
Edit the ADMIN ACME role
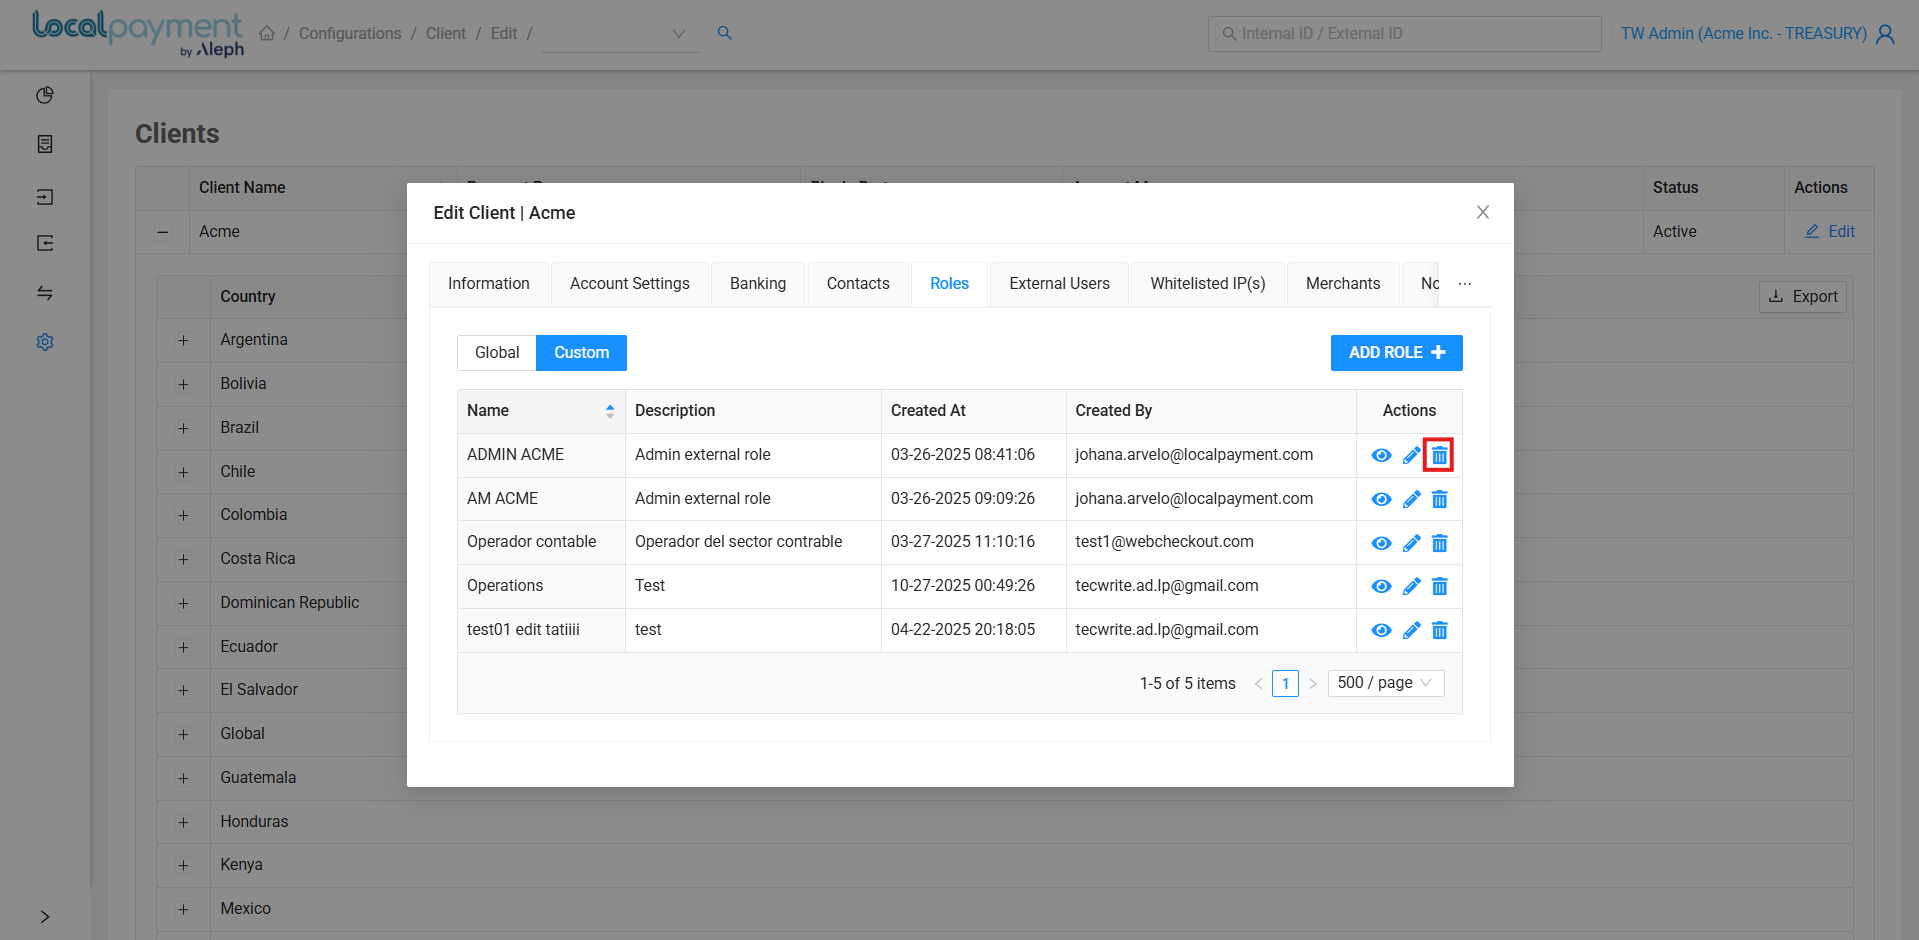(x=1411, y=456)
